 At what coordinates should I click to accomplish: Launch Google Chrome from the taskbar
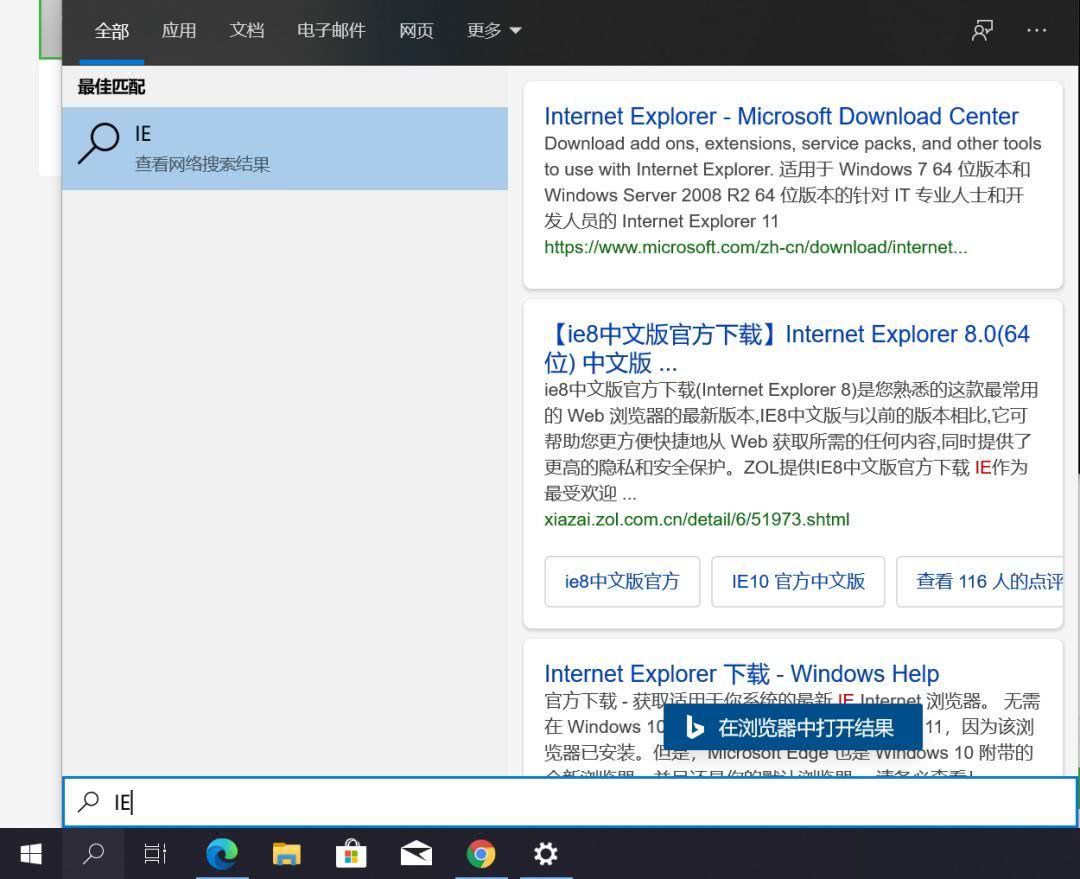481,854
